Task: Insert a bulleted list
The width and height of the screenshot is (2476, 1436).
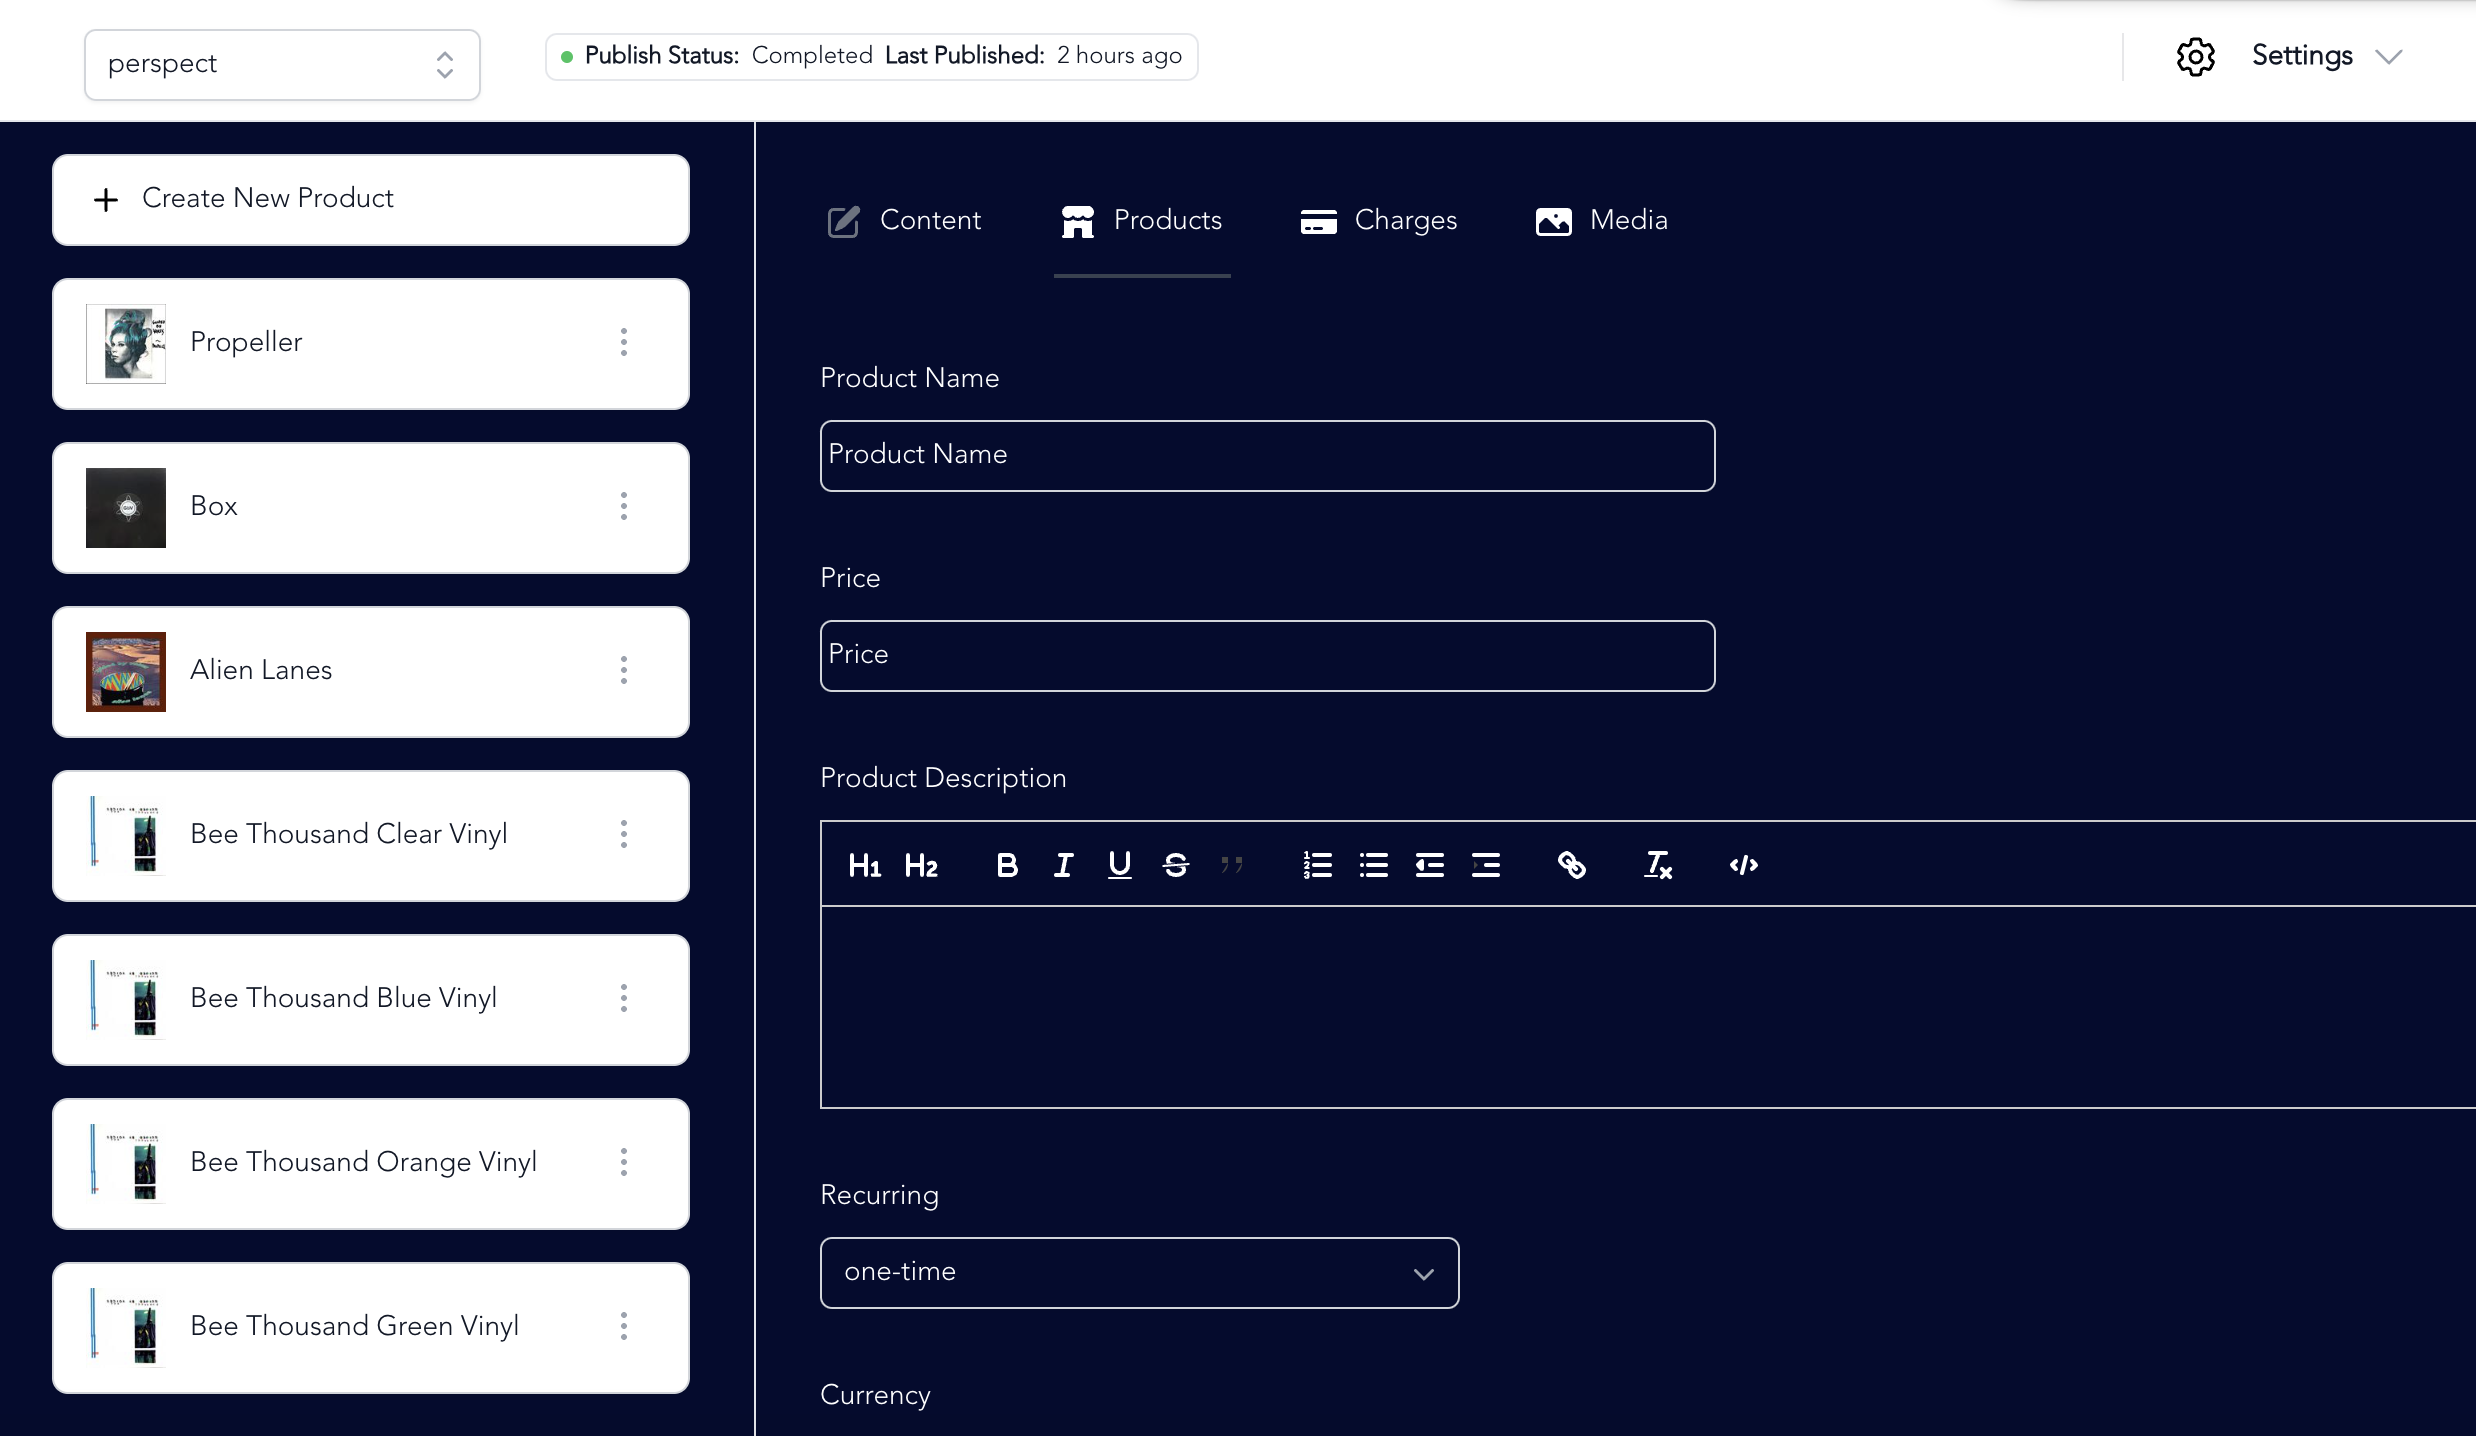Action: pos(1373,865)
